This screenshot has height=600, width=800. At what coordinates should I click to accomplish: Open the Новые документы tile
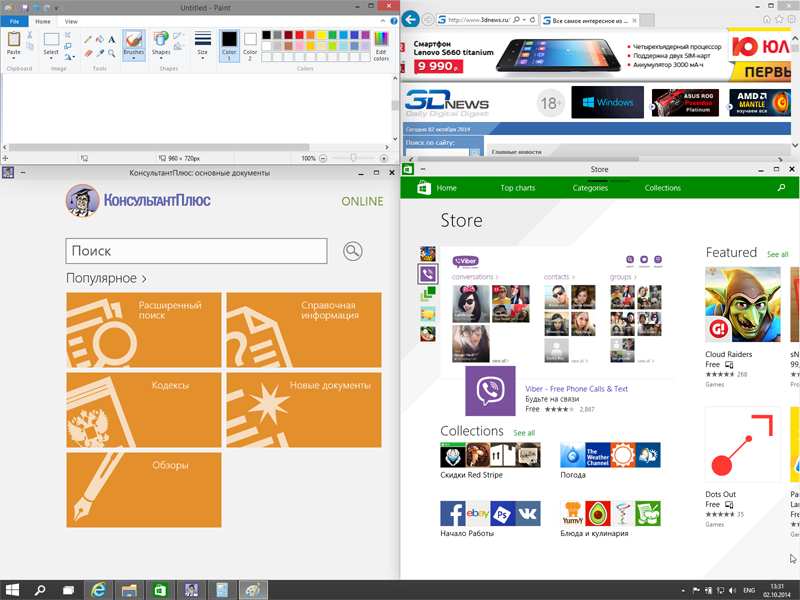(304, 410)
